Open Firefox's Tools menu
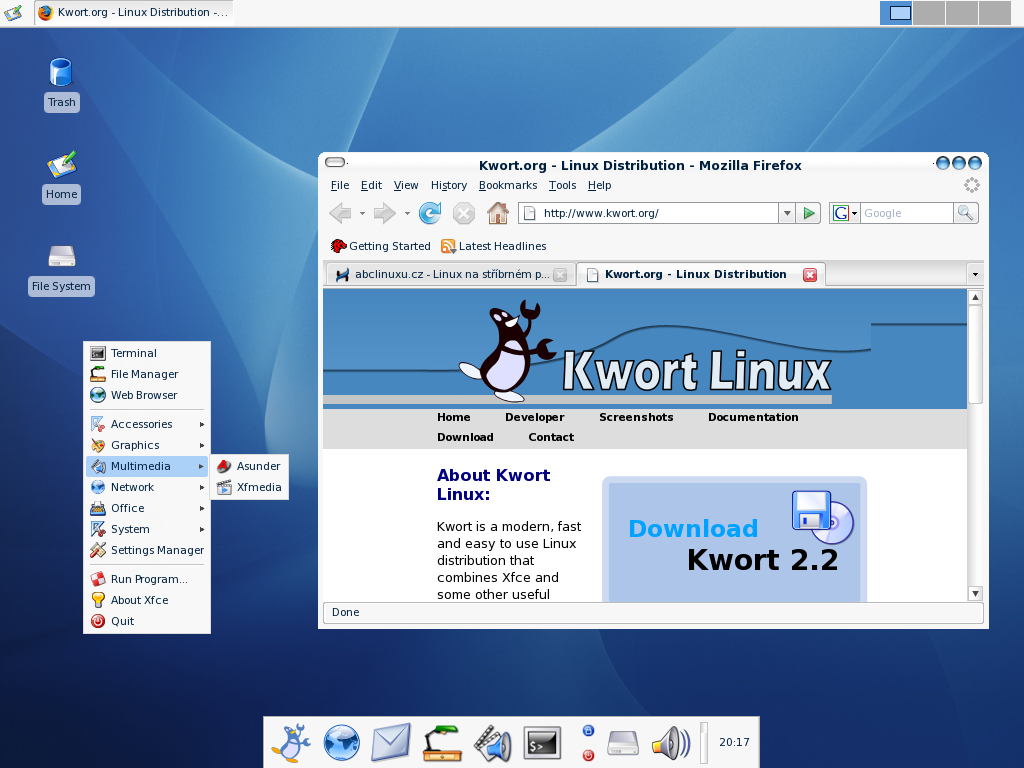1024x768 pixels. (x=562, y=185)
